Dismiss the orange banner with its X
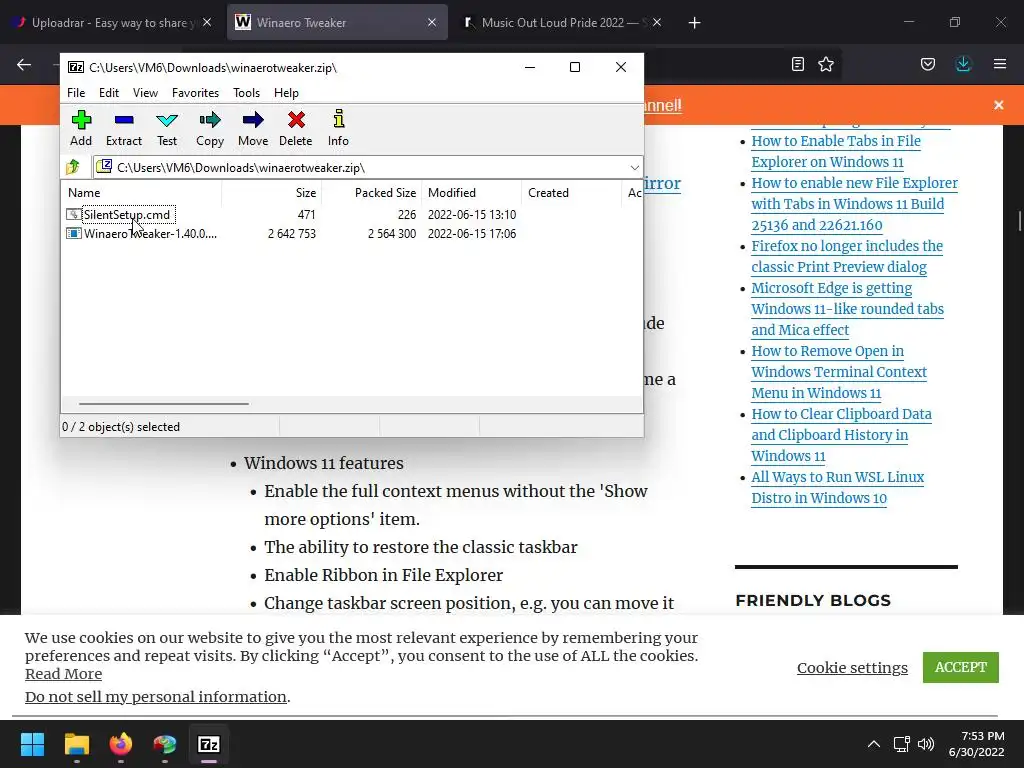The image size is (1024, 768). (999, 105)
